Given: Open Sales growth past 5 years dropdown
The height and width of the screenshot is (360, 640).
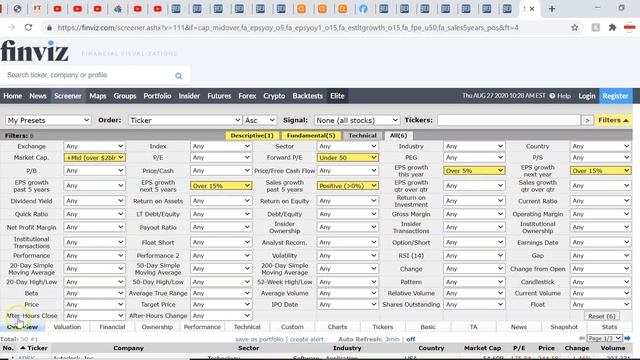Looking at the screenshot, I should pos(347,186).
